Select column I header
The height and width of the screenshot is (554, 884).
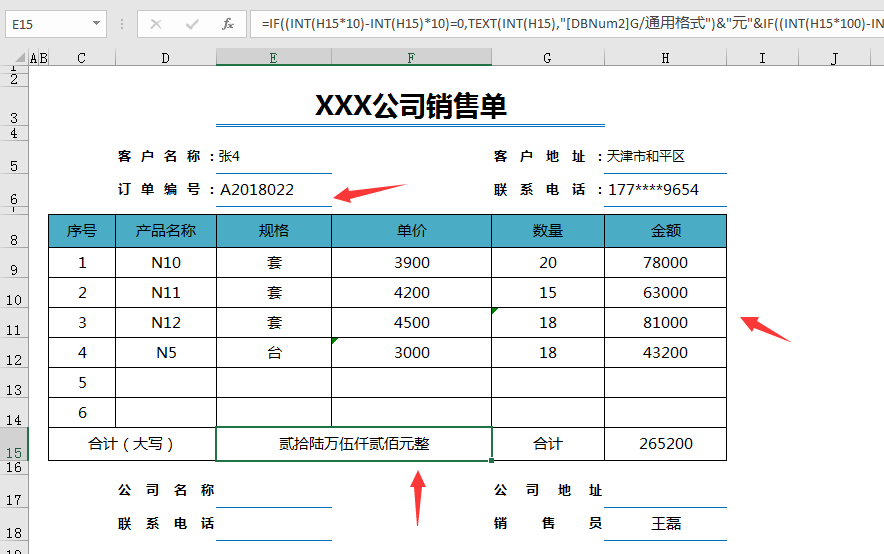point(762,58)
